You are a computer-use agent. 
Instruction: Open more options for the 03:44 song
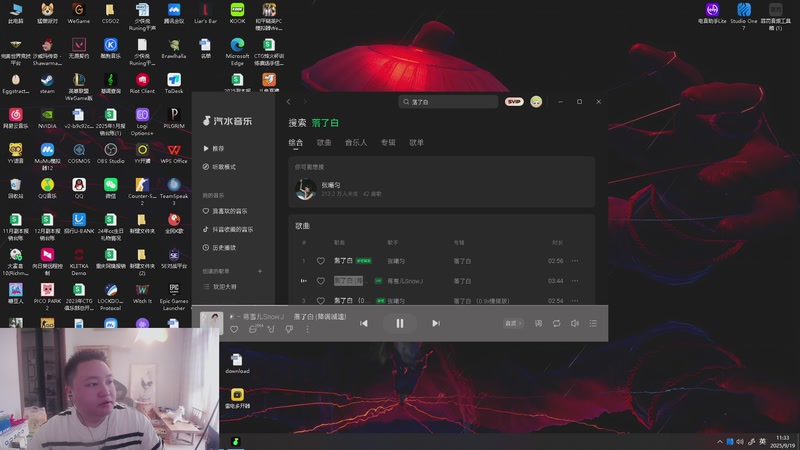(x=575, y=281)
